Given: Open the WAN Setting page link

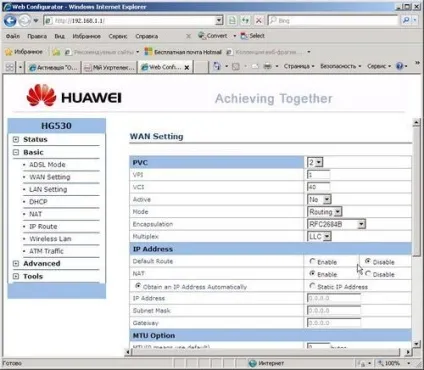Looking at the screenshot, I should (50, 177).
